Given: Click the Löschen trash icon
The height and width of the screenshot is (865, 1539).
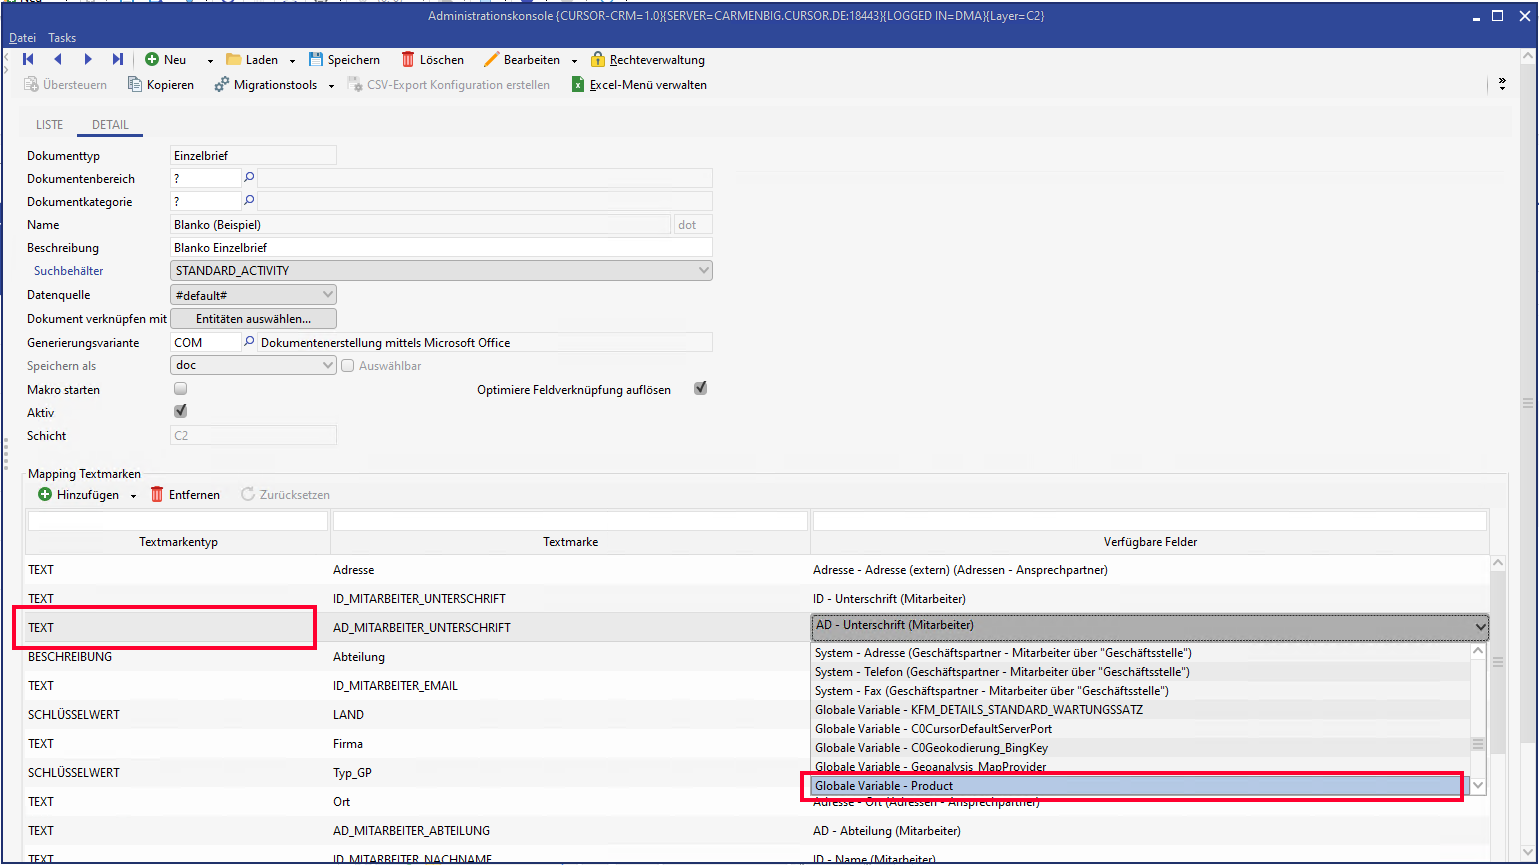Looking at the screenshot, I should click(x=408, y=60).
